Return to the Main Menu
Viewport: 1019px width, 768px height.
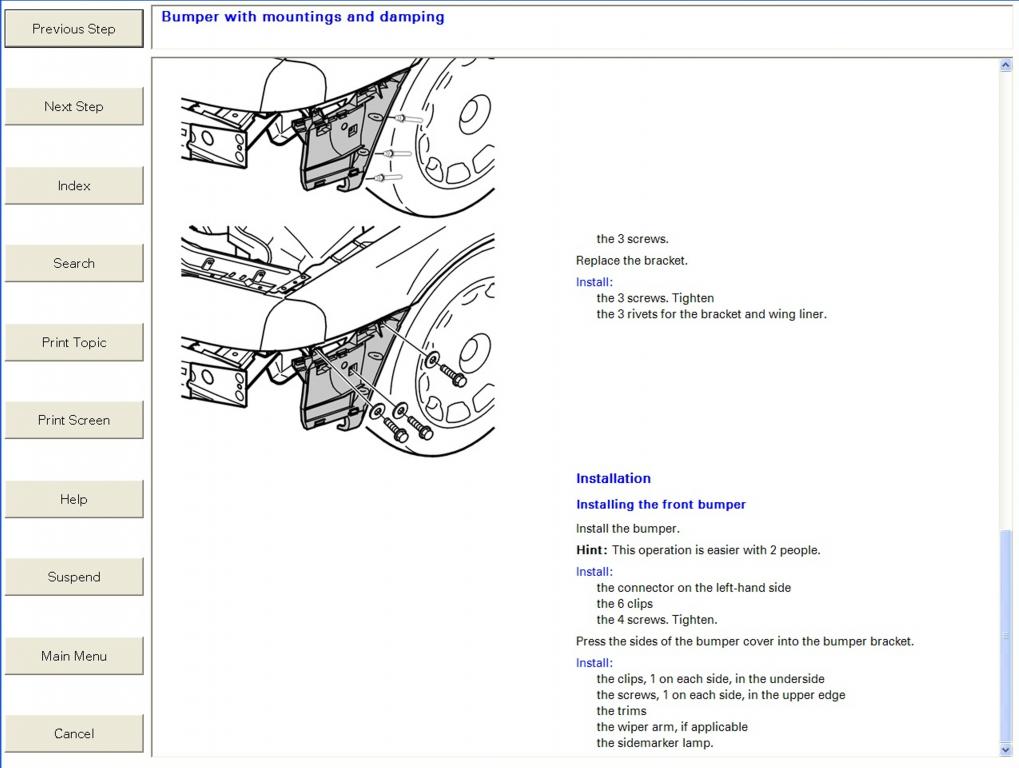click(73, 656)
